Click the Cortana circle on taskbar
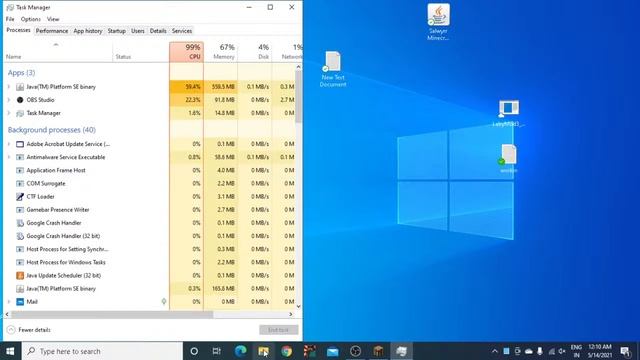 (194, 351)
